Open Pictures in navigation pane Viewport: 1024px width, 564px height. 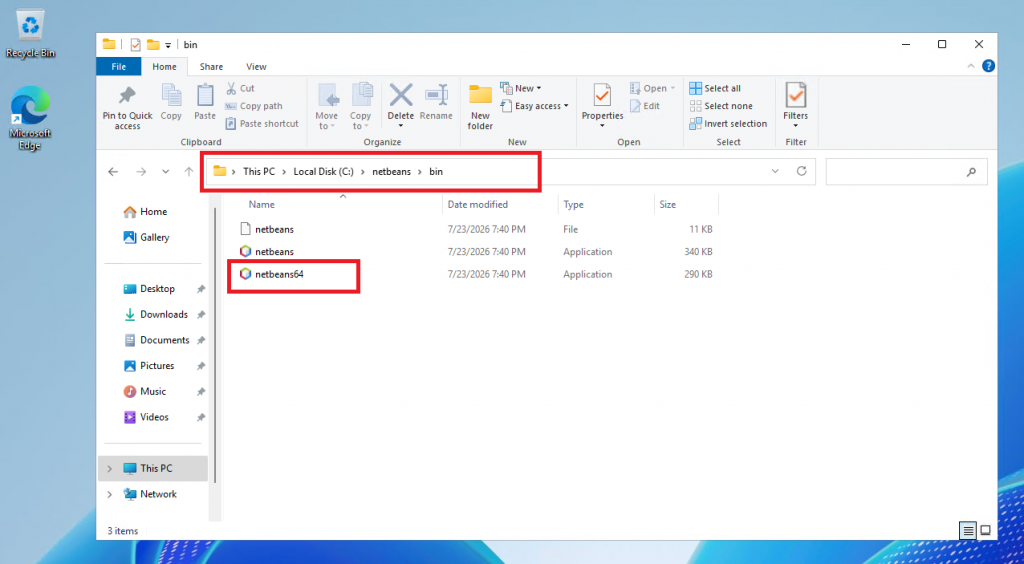[157, 366]
